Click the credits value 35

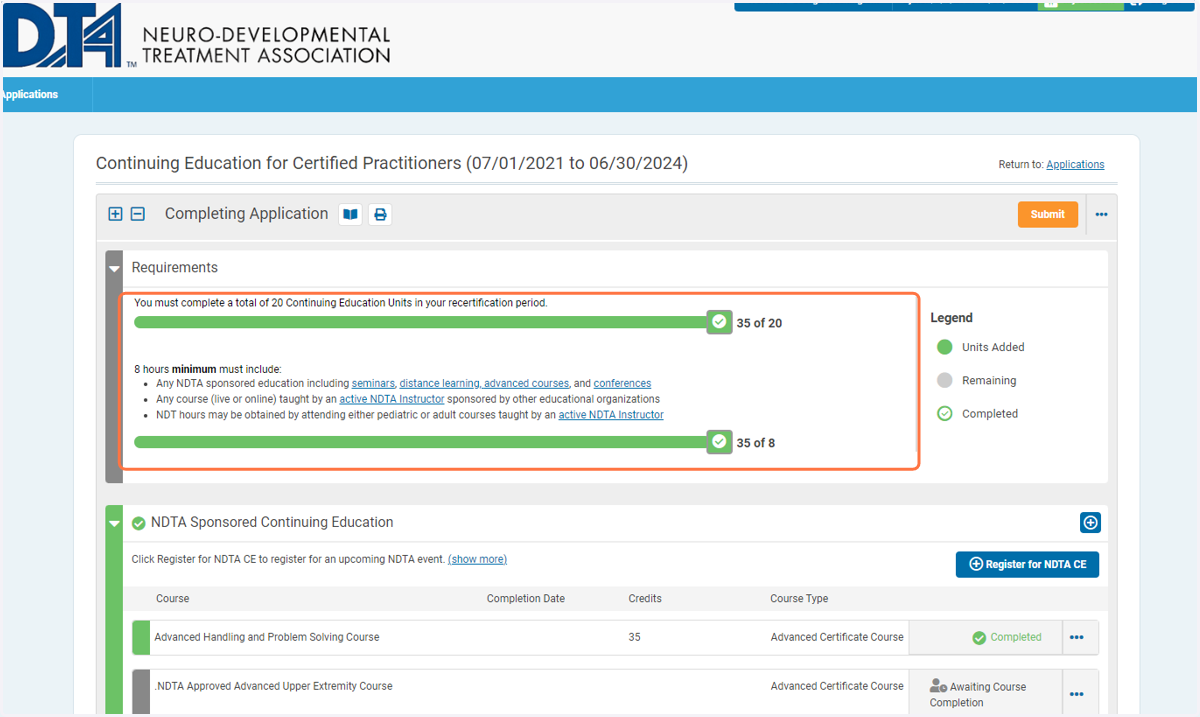pyautogui.click(x=635, y=638)
